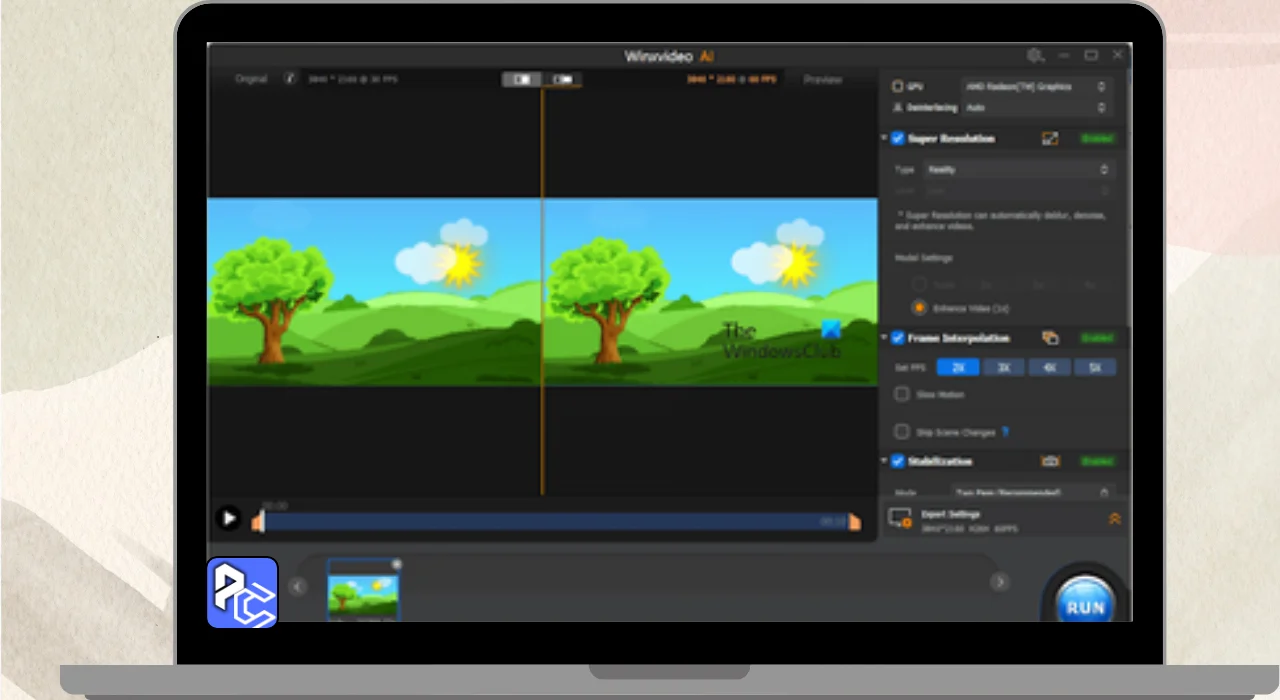Expand Export Settings with double chevron
1280x700 pixels.
(1114, 519)
